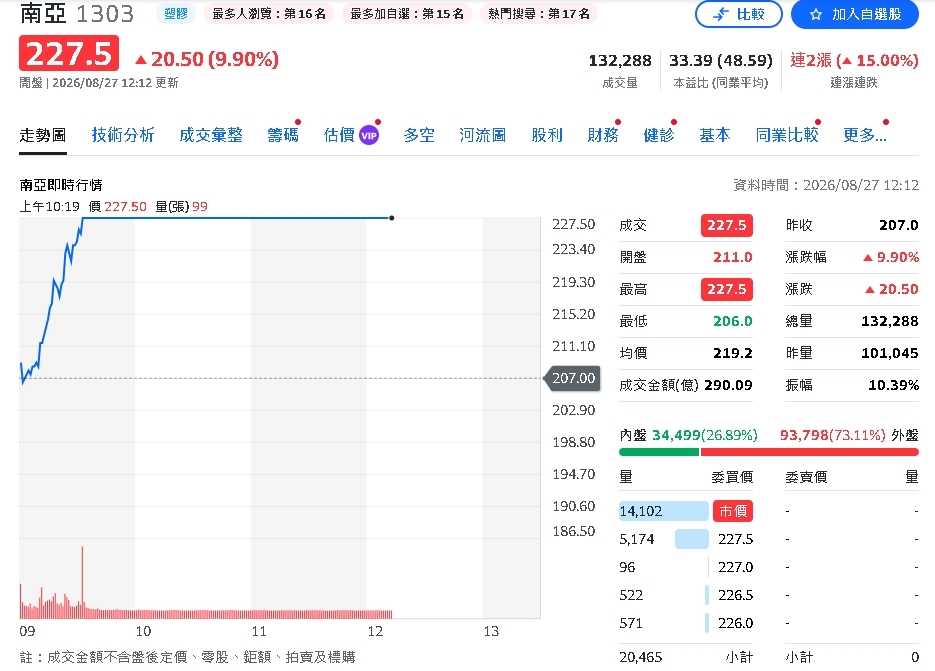
Task: Click the 市價 bid label
Action: pos(733,511)
